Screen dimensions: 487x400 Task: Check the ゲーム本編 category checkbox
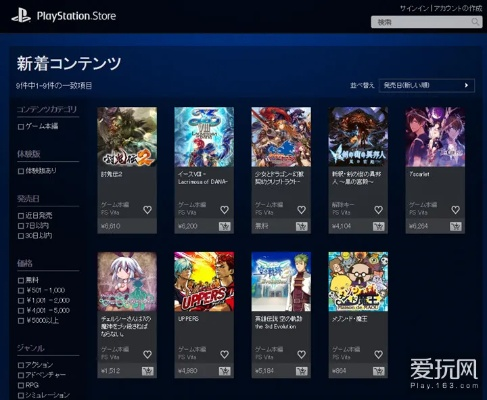pyautogui.click(x=21, y=127)
